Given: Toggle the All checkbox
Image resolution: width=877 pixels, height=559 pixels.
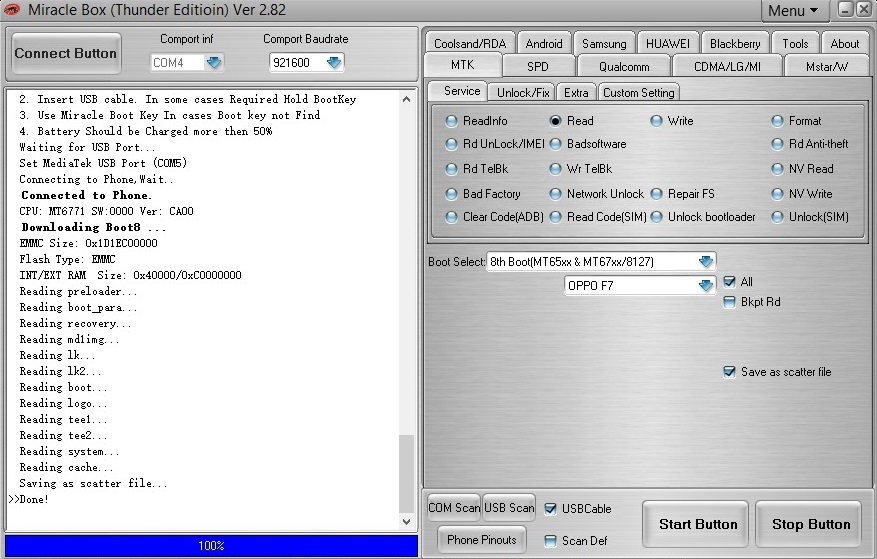Looking at the screenshot, I should pos(729,281).
